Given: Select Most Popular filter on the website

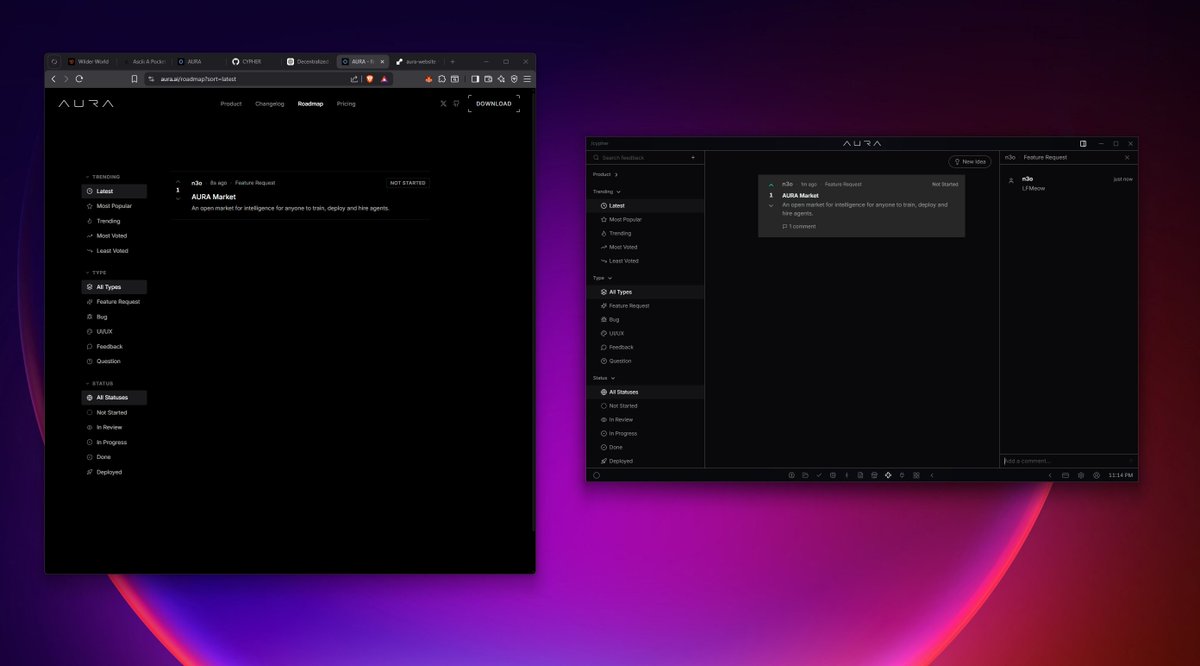Looking at the screenshot, I should pos(114,206).
